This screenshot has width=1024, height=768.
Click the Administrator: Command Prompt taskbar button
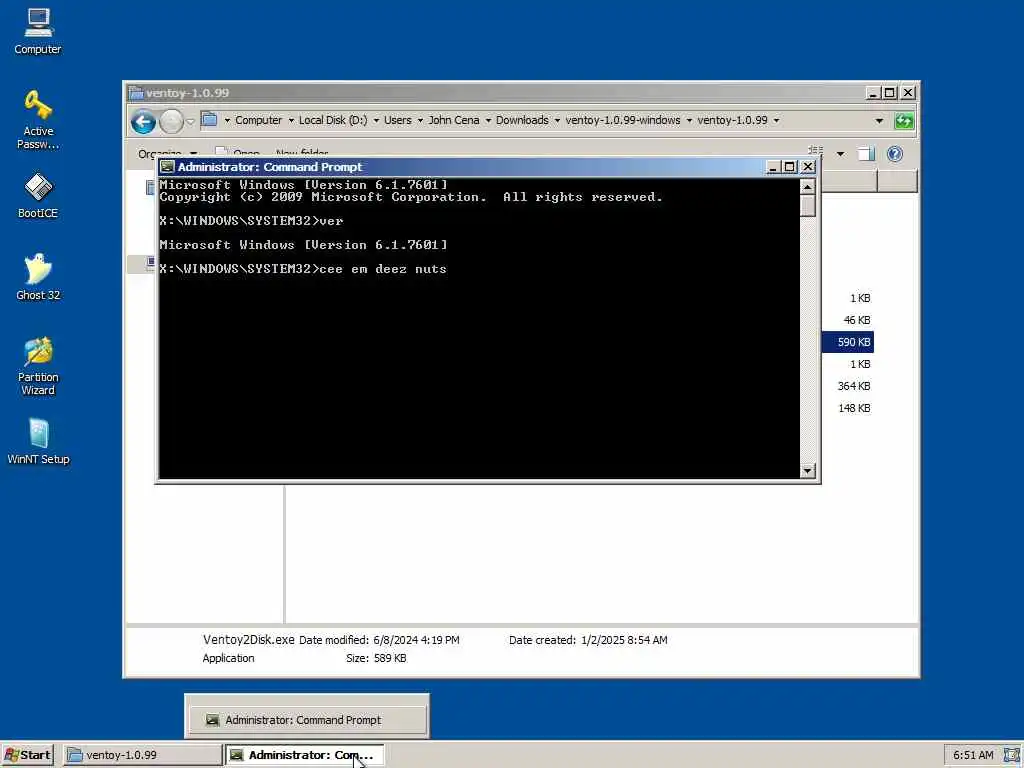coord(304,755)
